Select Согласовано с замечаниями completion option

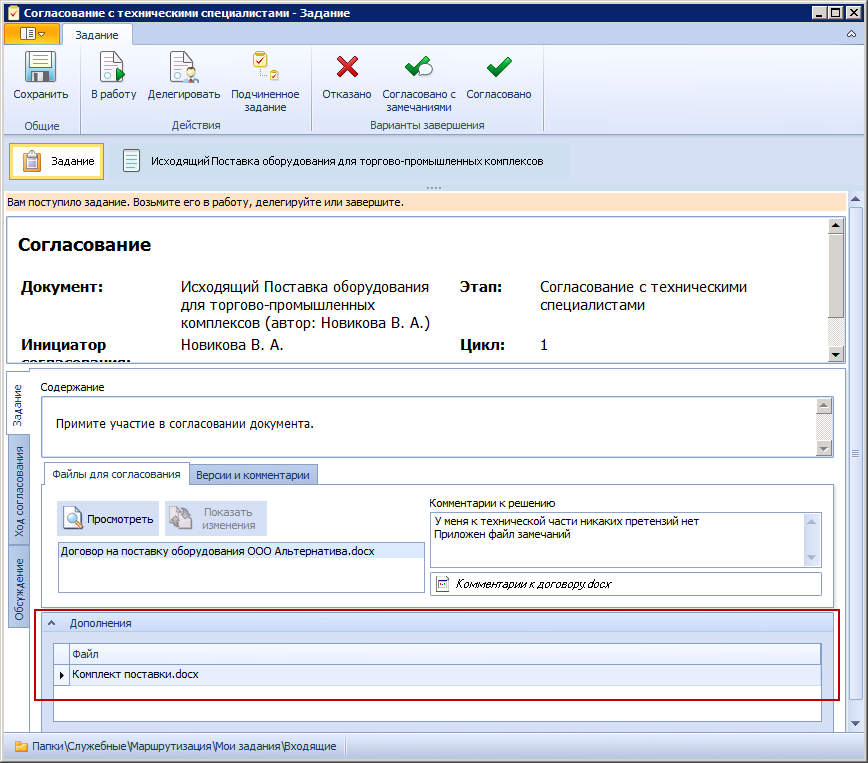click(x=418, y=68)
